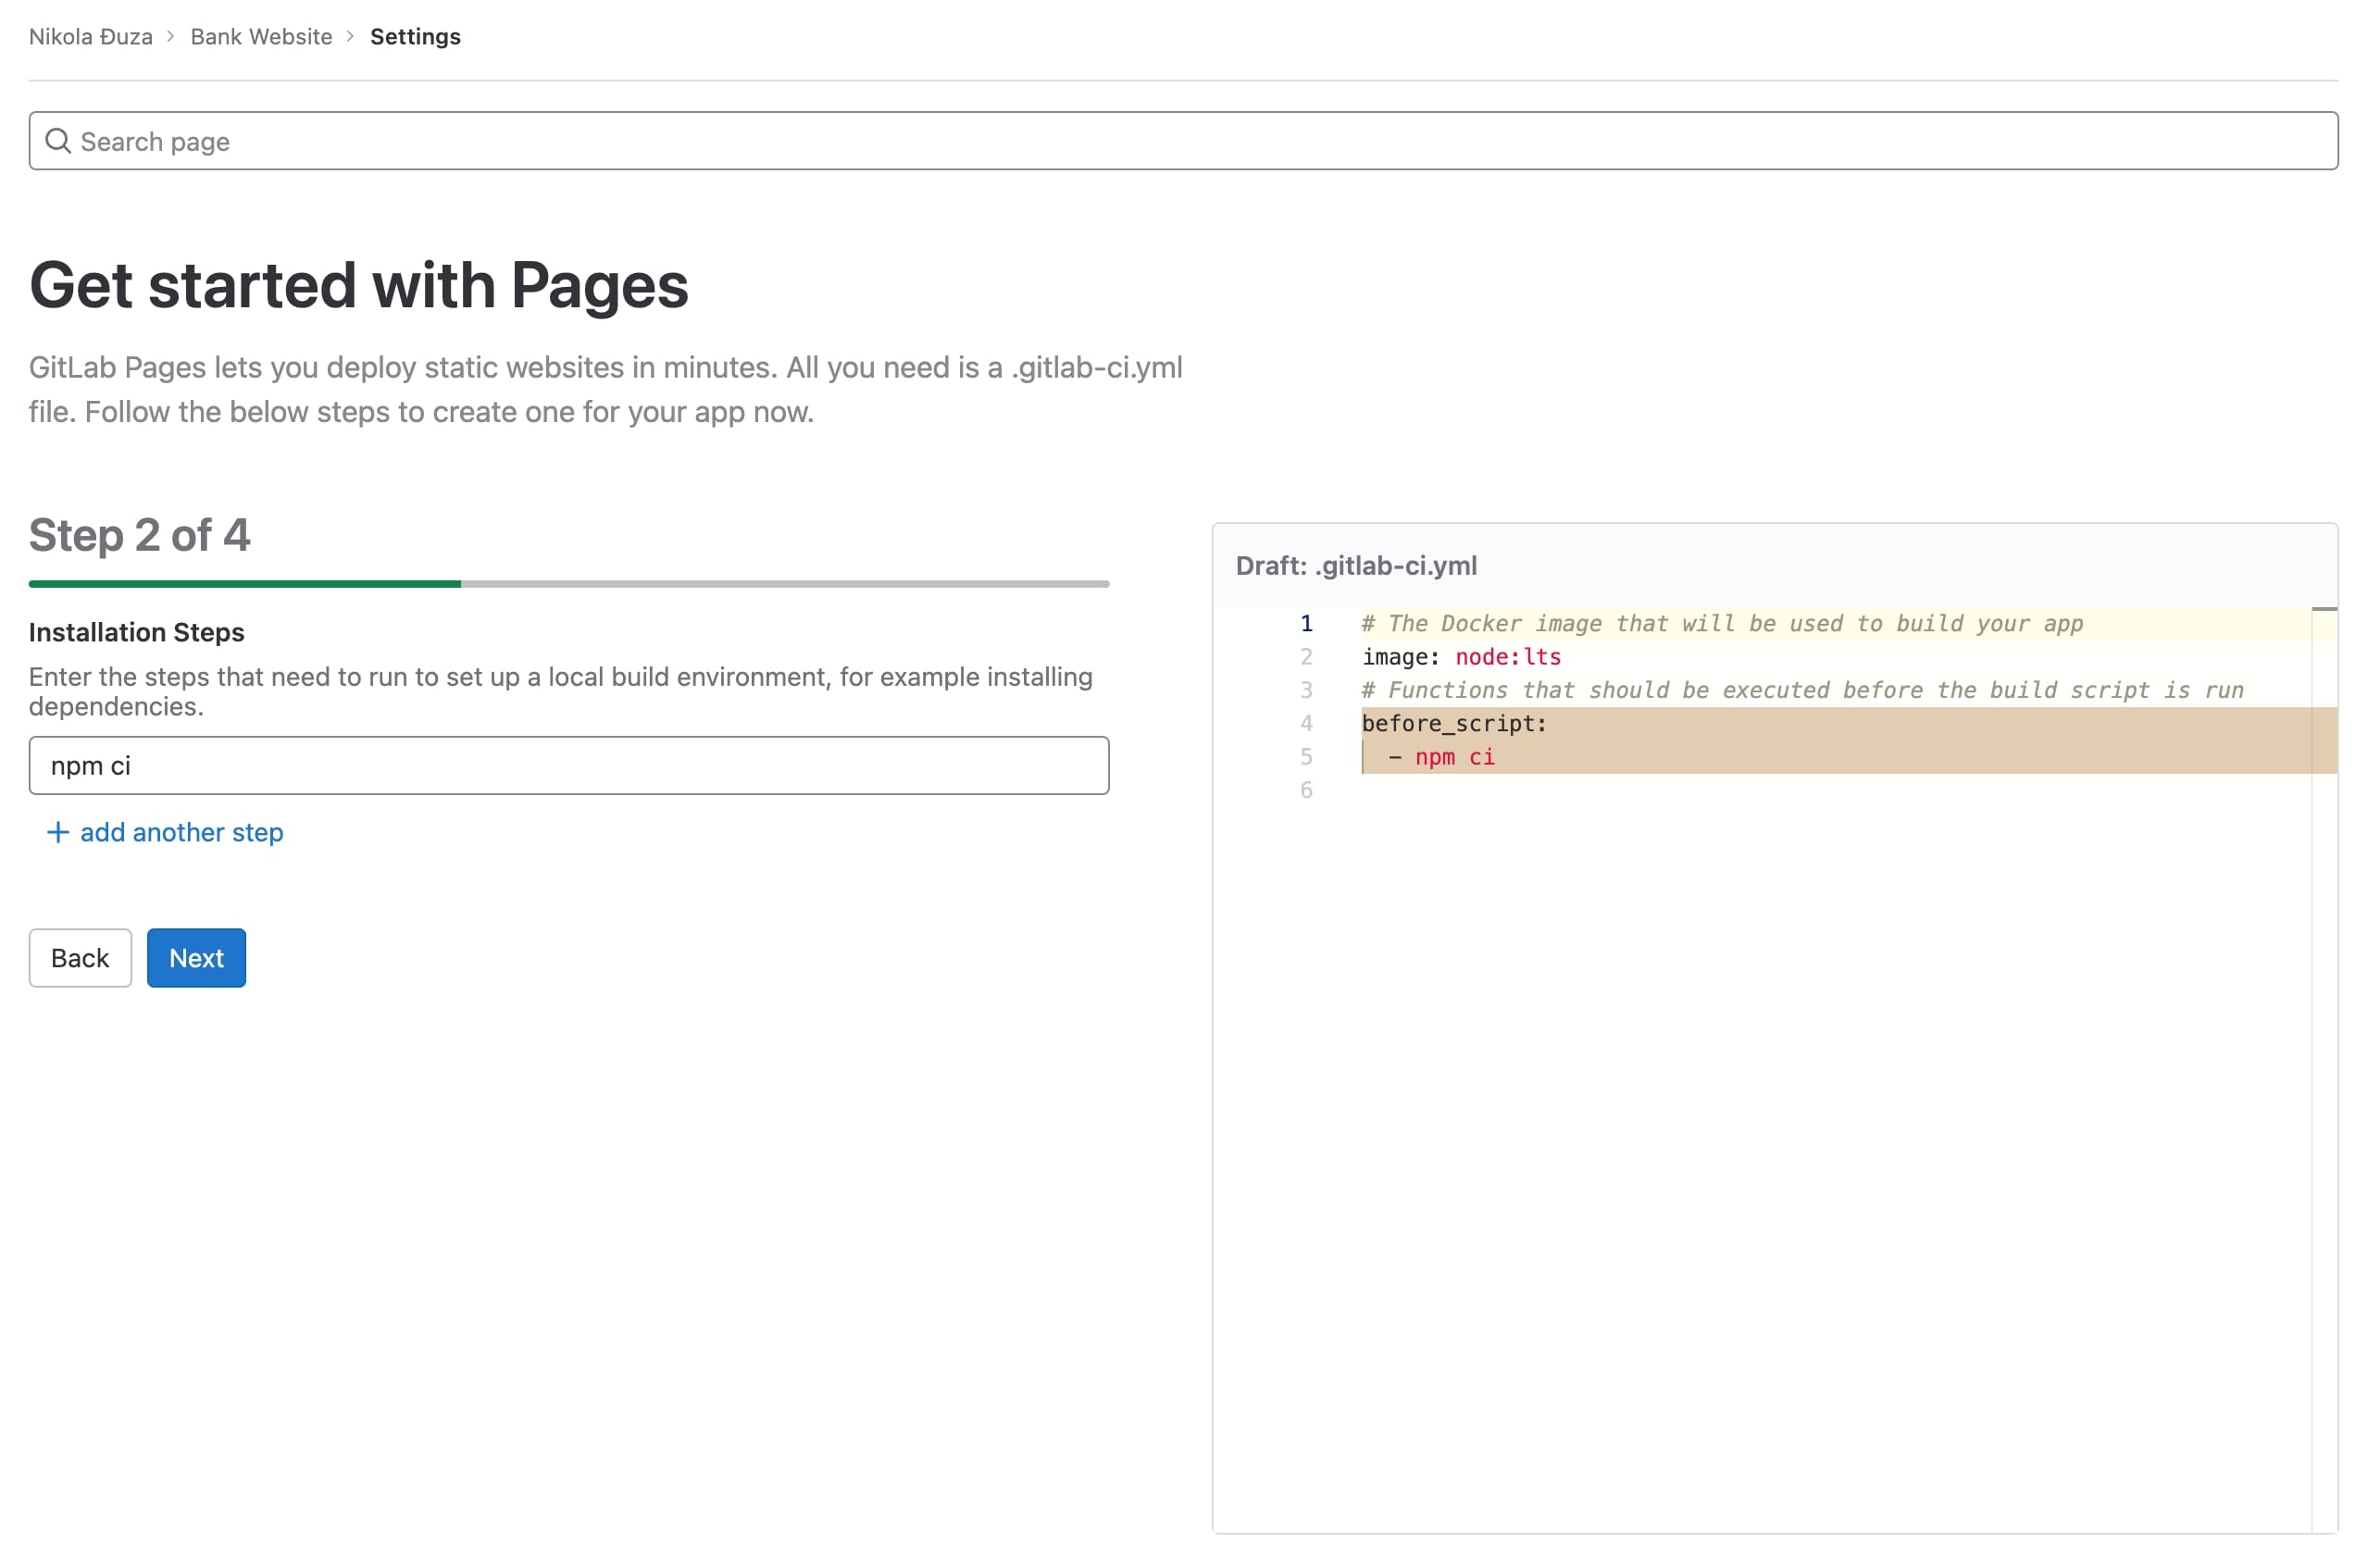2368x1568 pixels.
Task: Click the search magnifier icon
Action: tap(58, 141)
